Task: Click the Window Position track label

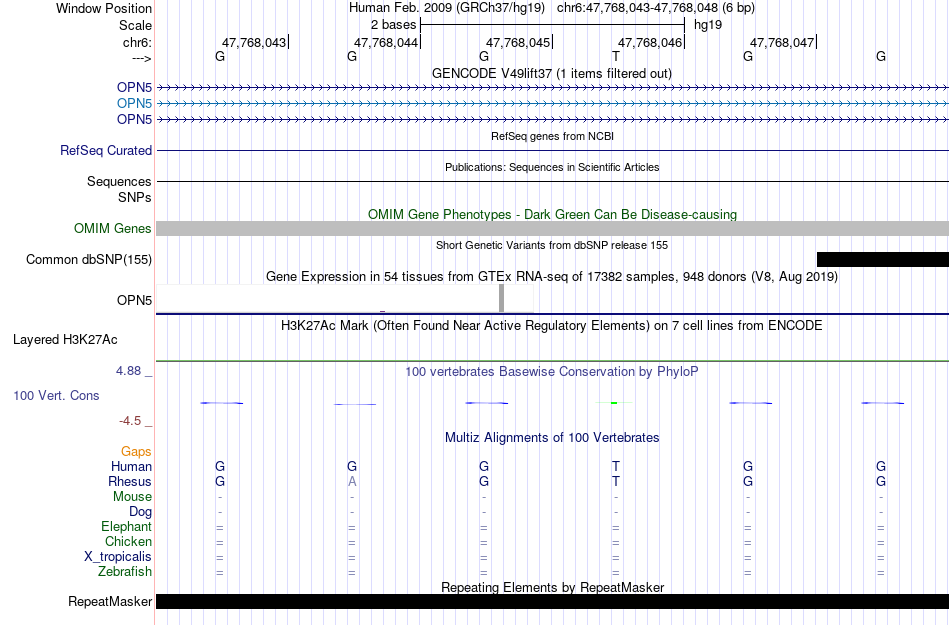Action: click(104, 8)
